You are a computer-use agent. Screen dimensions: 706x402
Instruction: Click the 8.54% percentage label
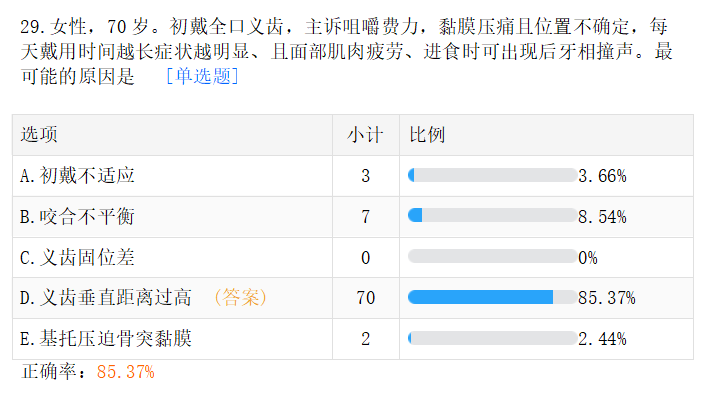(x=603, y=216)
